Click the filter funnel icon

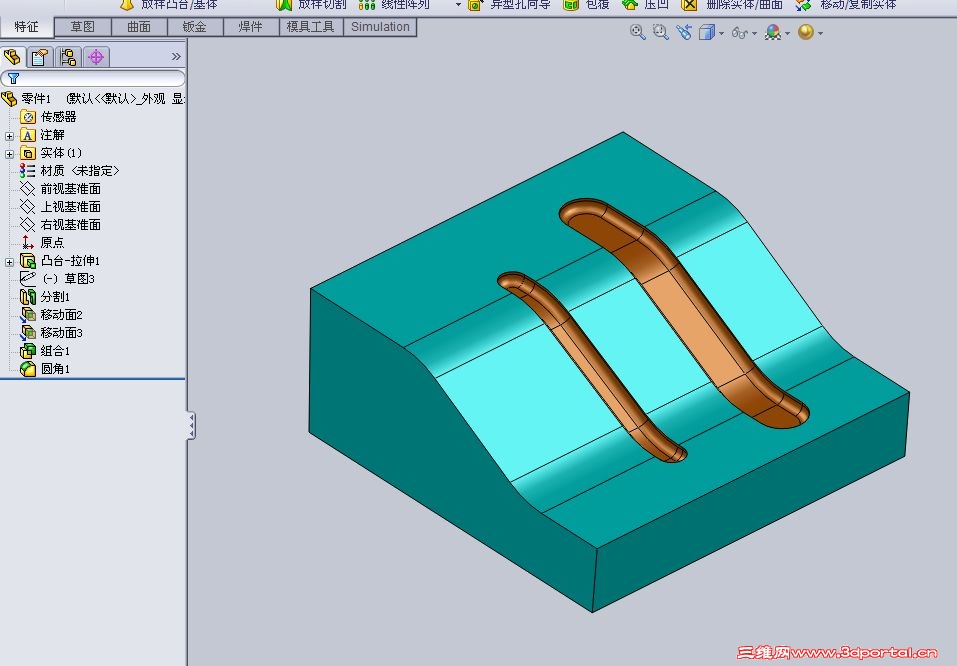pos(13,78)
